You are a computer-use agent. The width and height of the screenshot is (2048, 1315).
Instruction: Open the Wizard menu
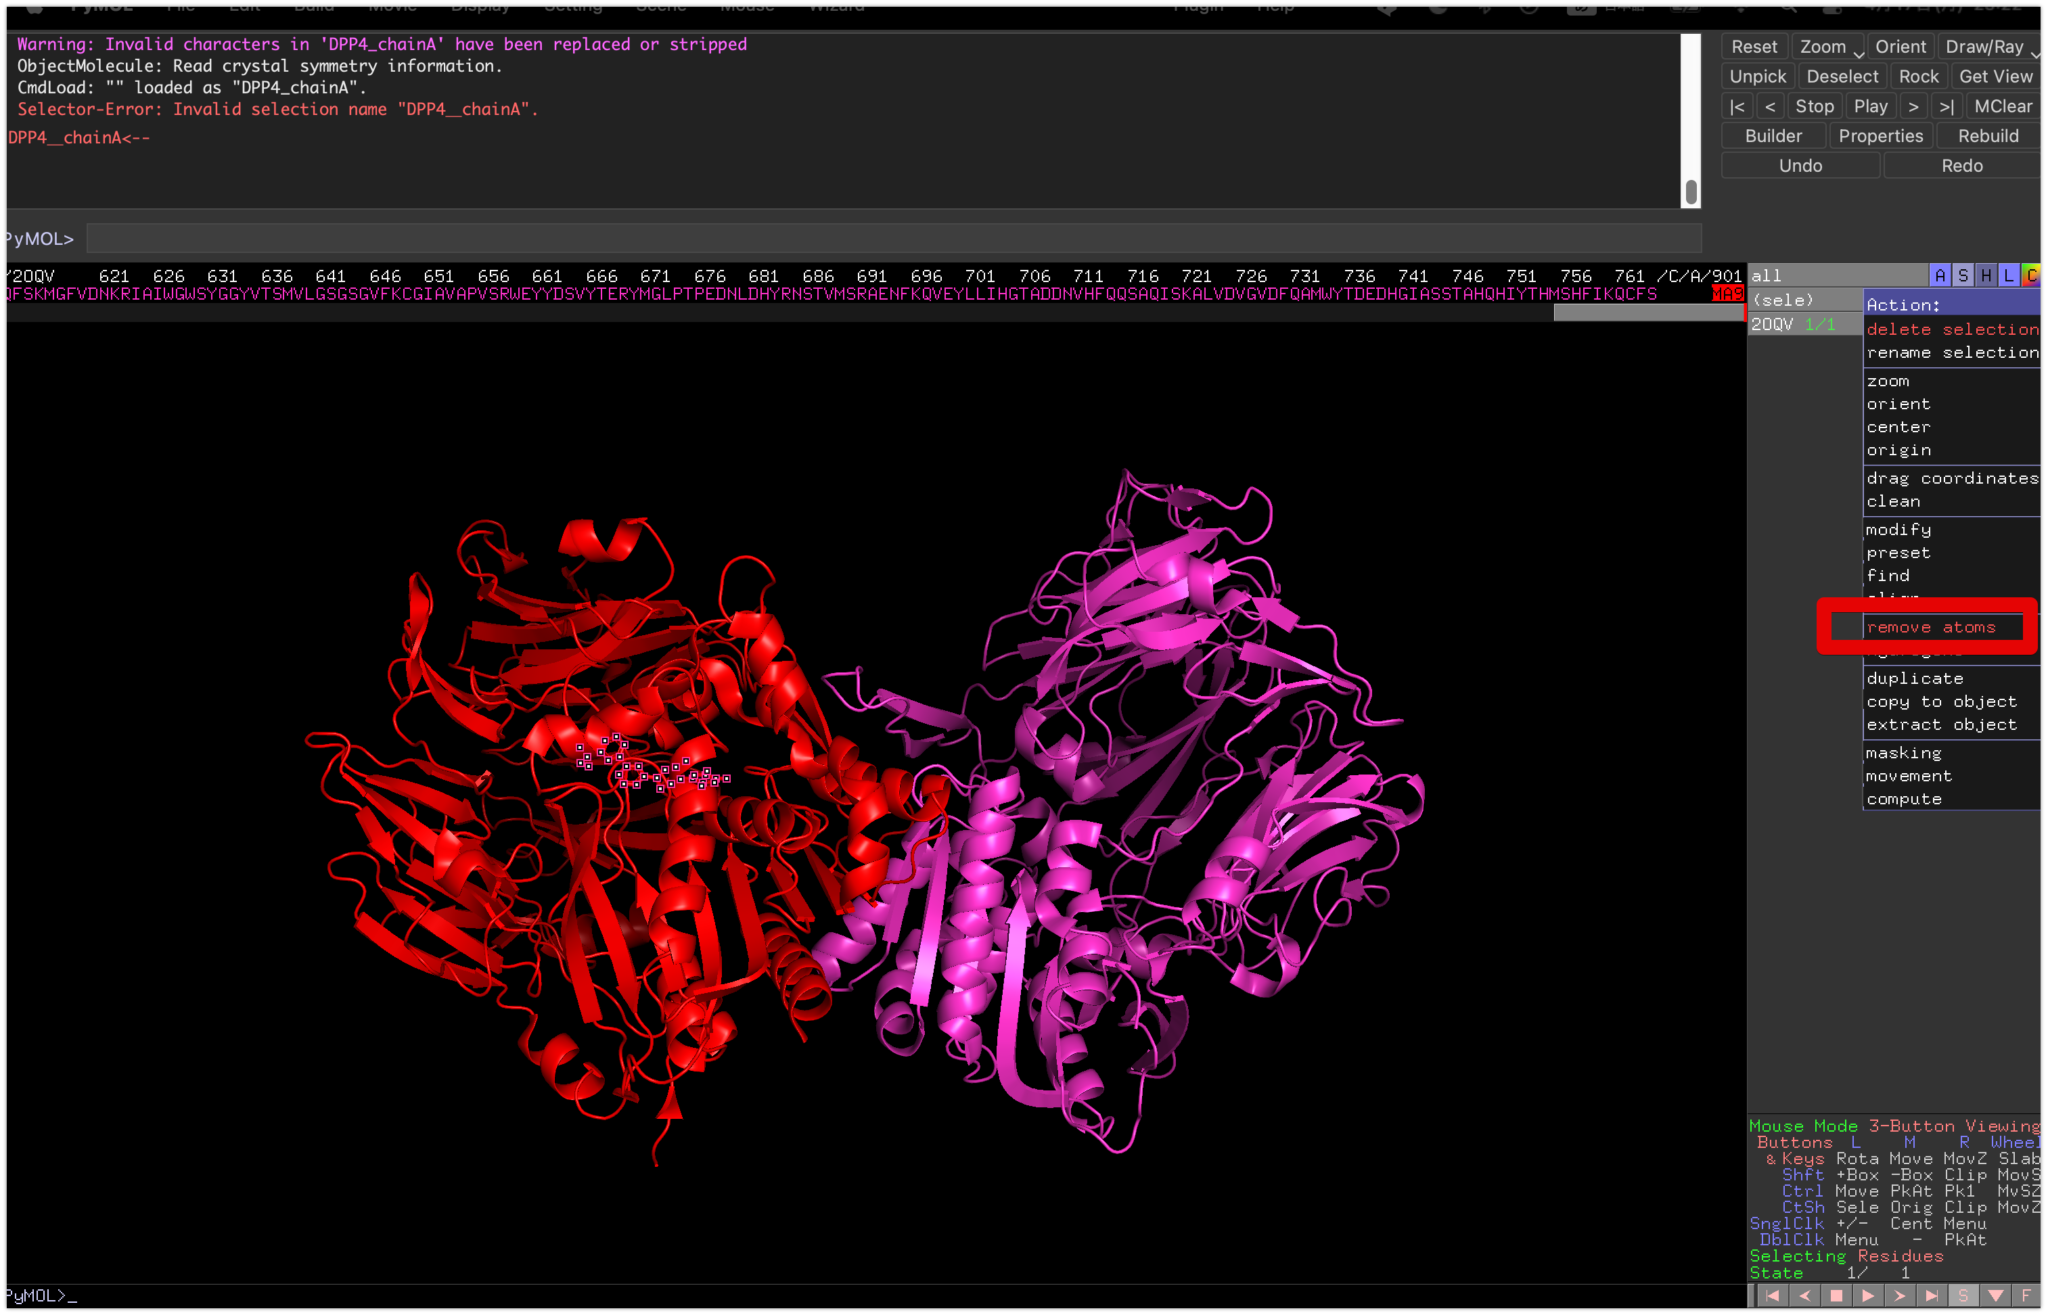pyautogui.click(x=836, y=7)
